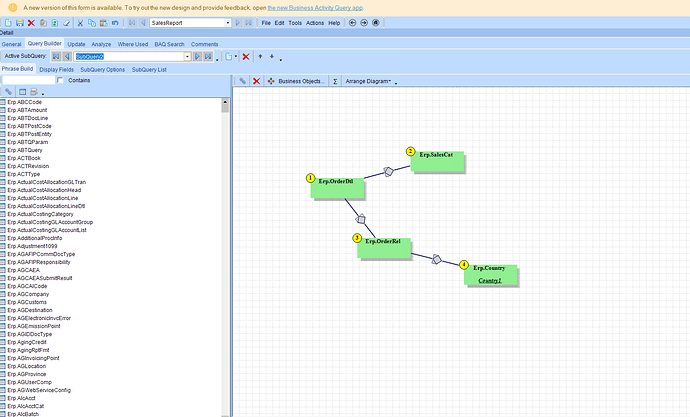Move subquery up with up arrow
690x417 pixels.
(260, 56)
